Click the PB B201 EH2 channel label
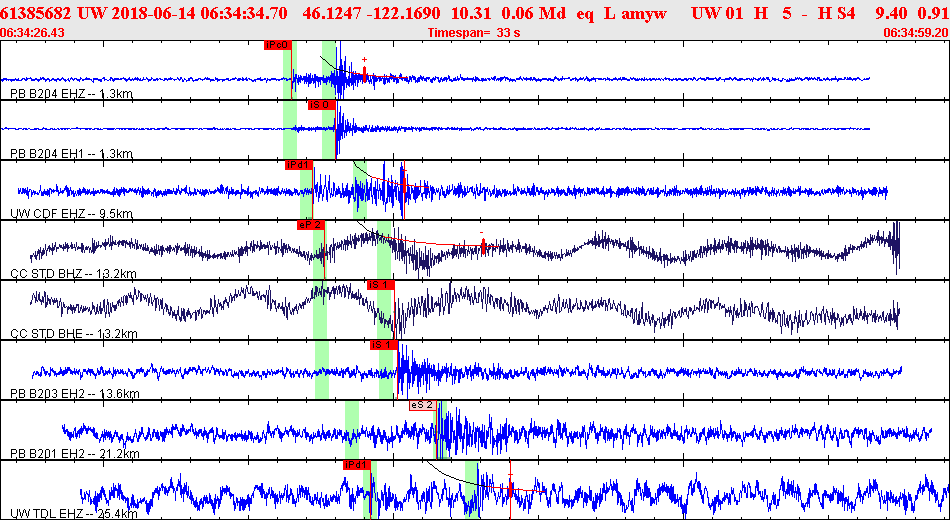Image resolution: width=950 pixels, height=520 pixels. 74,454
